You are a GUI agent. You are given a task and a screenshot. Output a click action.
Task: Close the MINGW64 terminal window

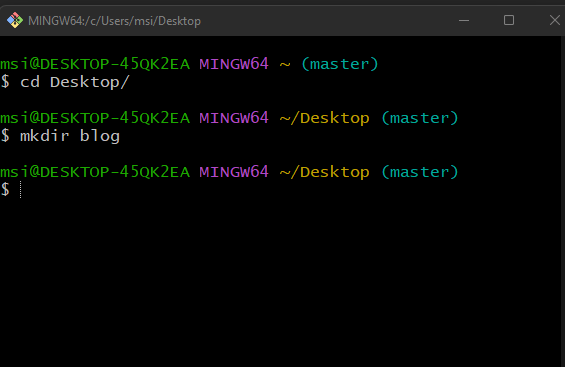[x=554, y=21]
